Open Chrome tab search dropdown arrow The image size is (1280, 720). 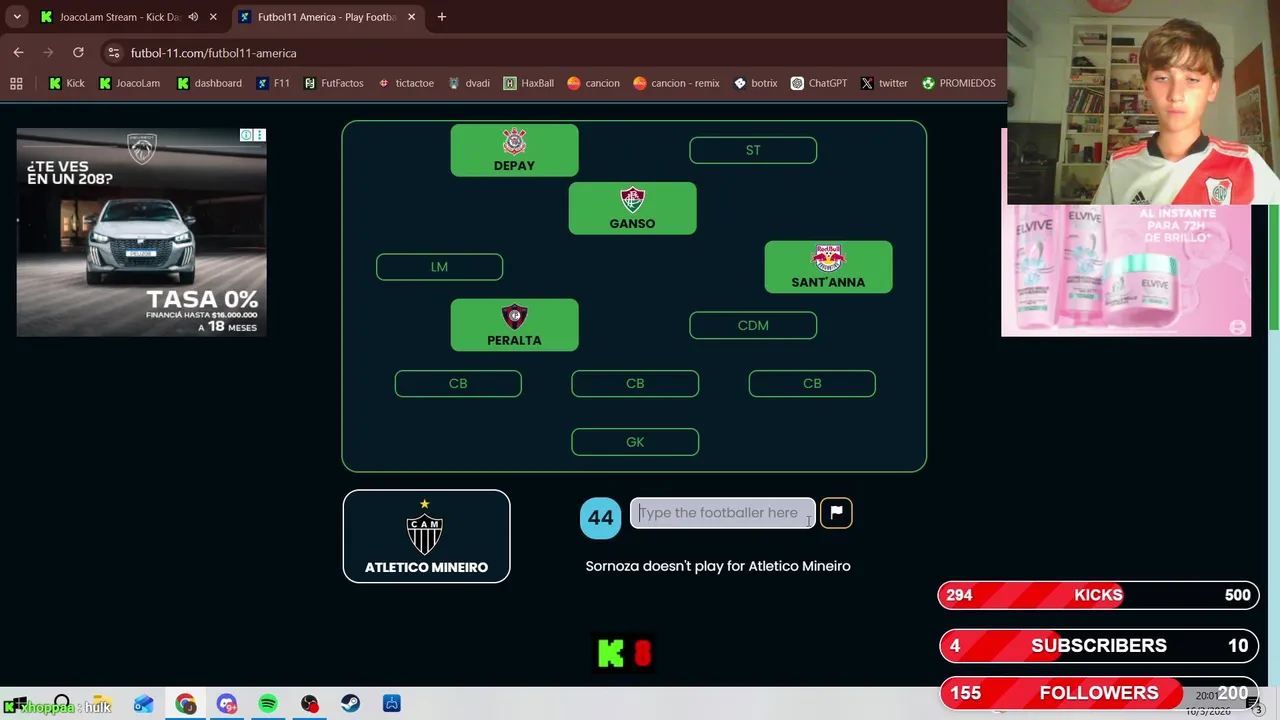pos(17,17)
